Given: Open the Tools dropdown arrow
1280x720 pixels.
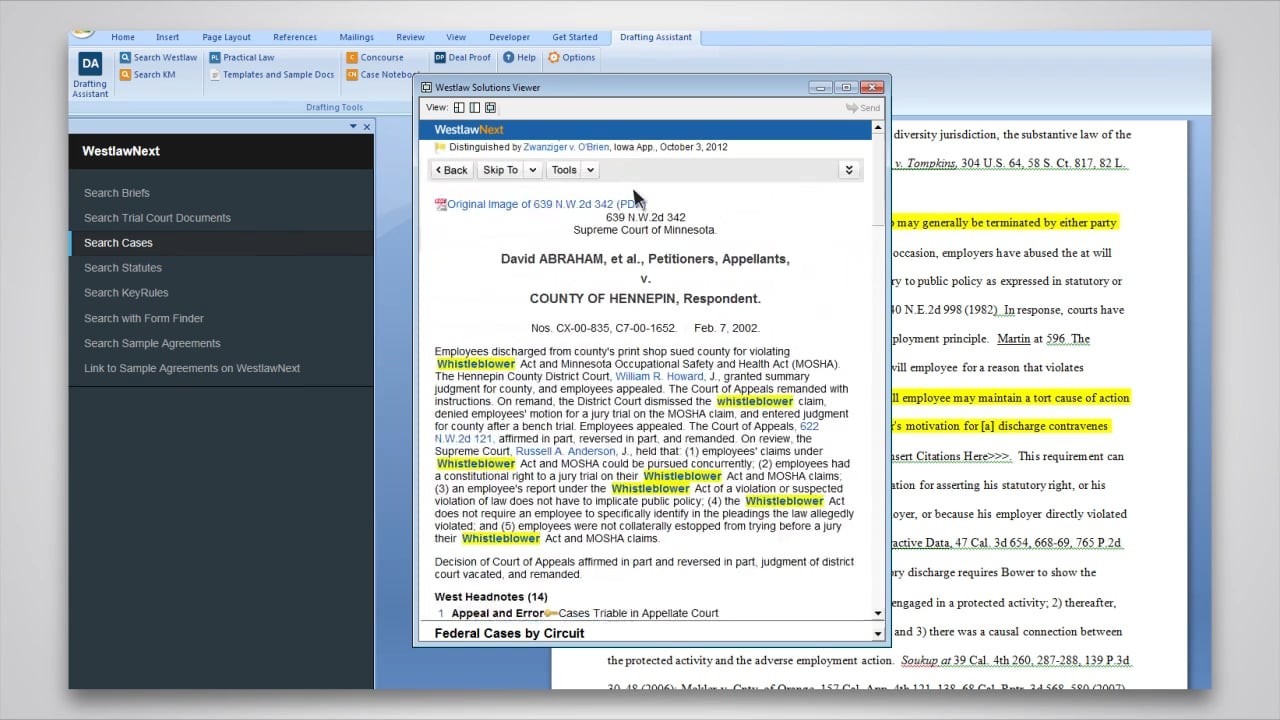Looking at the screenshot, I should 590,170.
